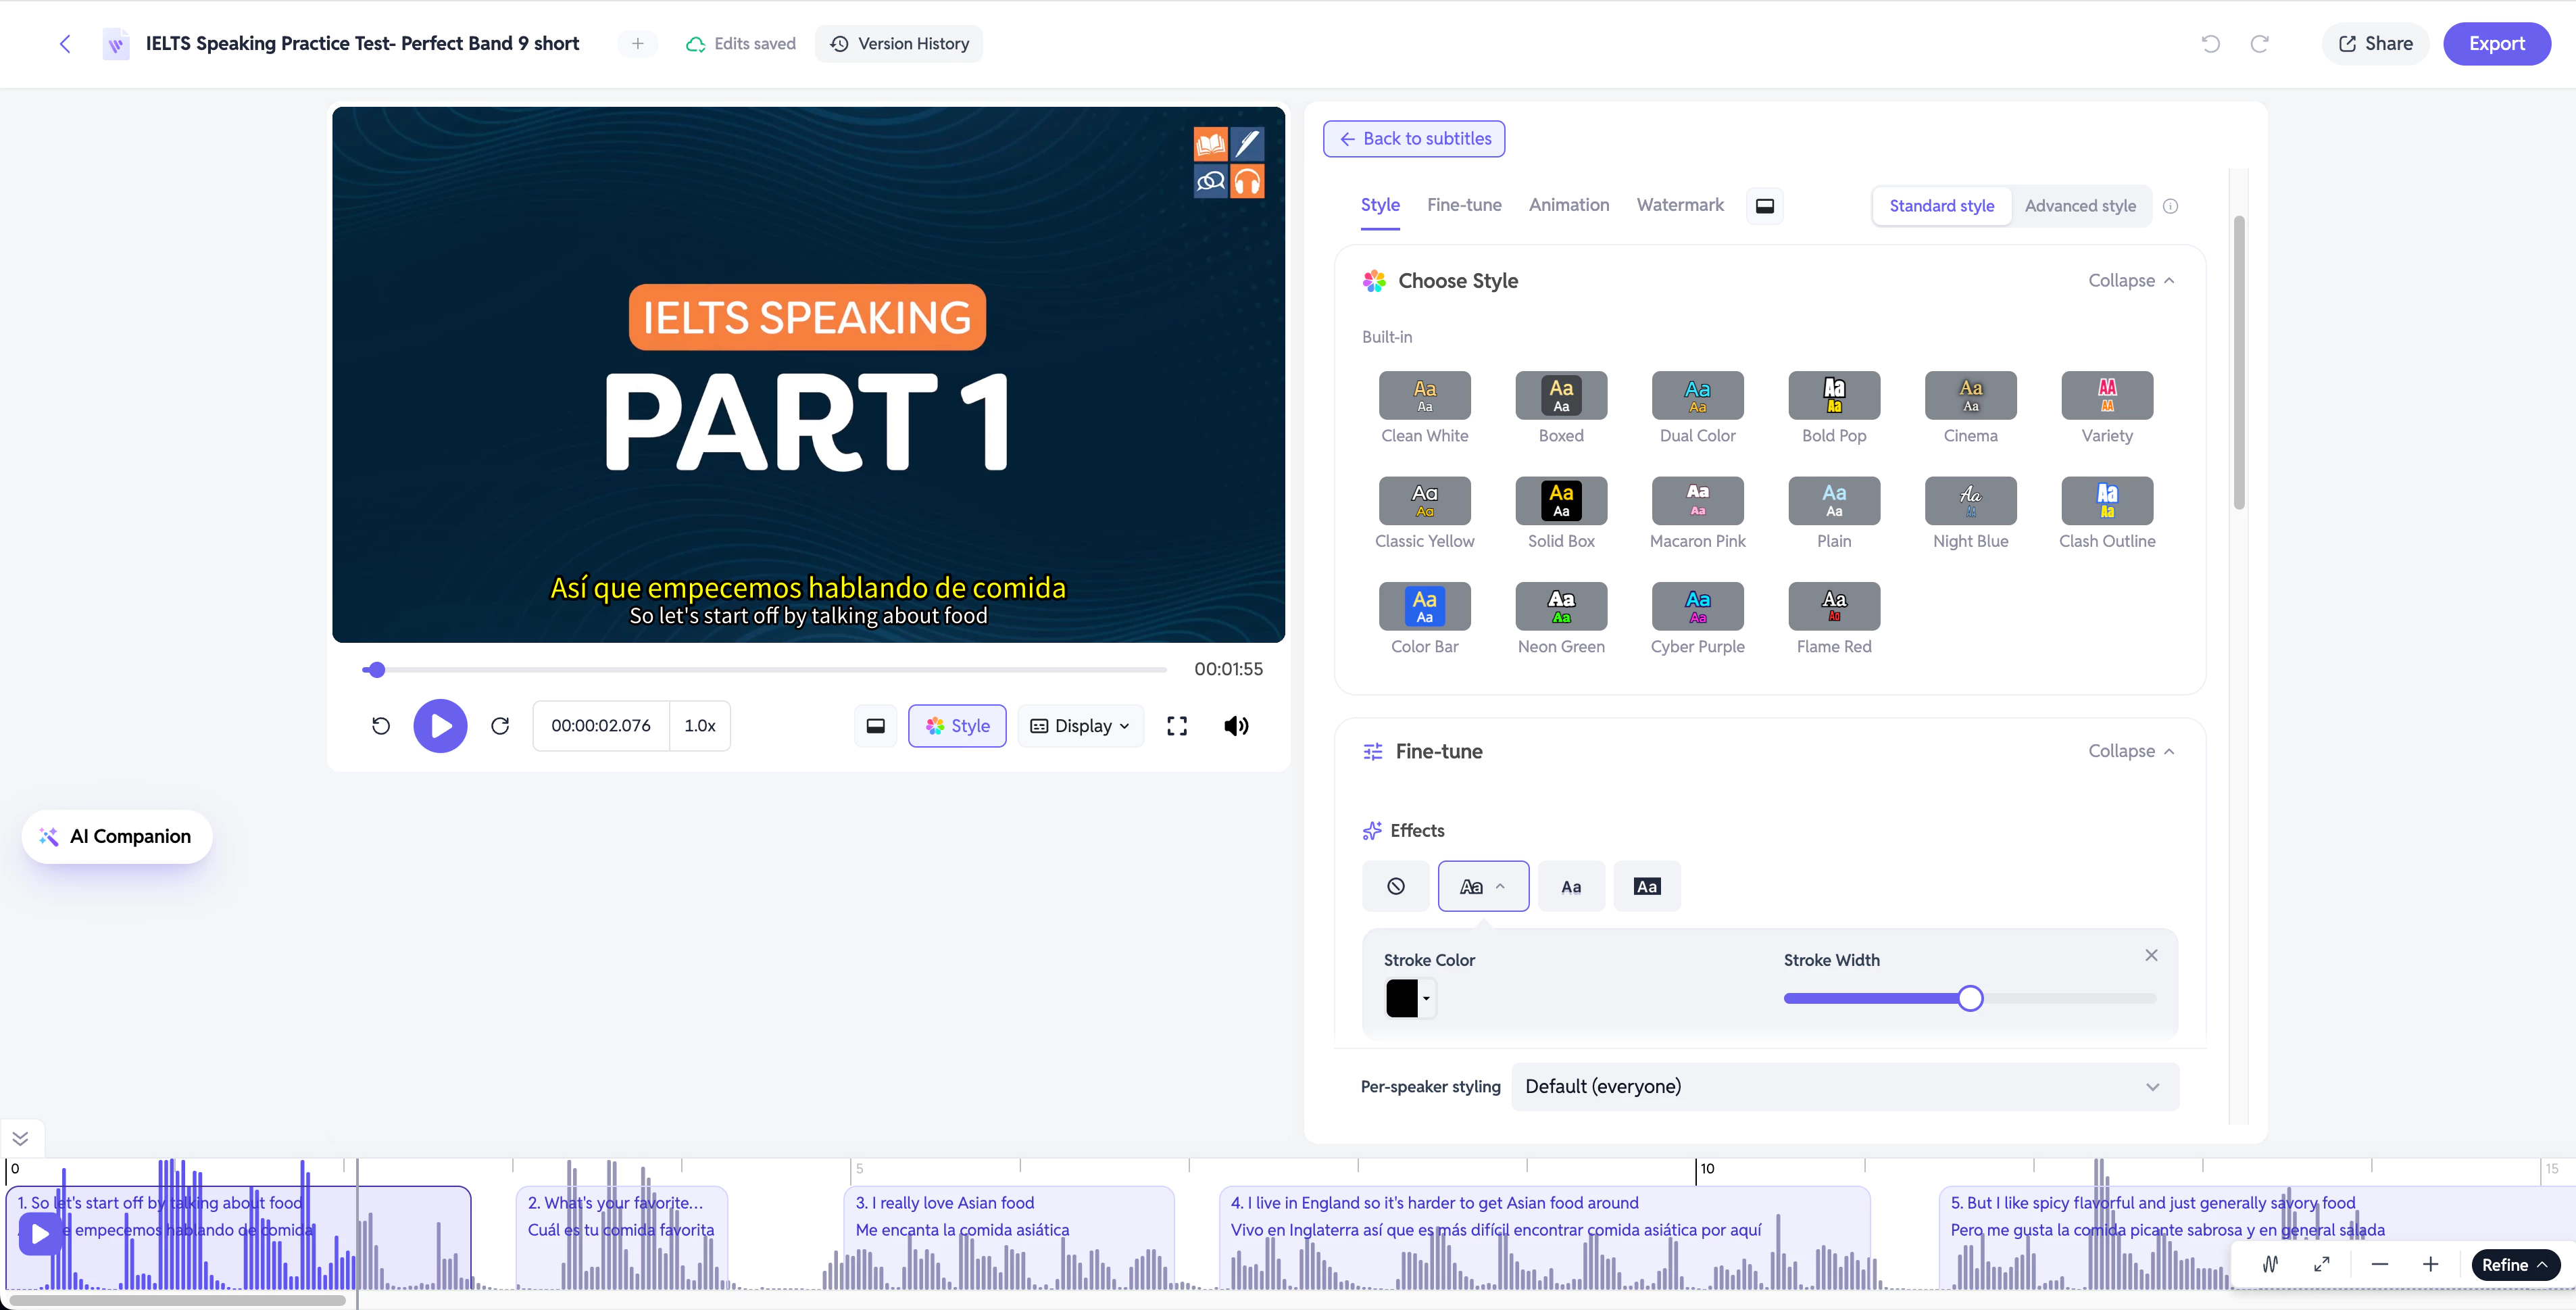2576x1310 pixels.
Task: Click Back to subtitles button
Action: click(1414, 139)
